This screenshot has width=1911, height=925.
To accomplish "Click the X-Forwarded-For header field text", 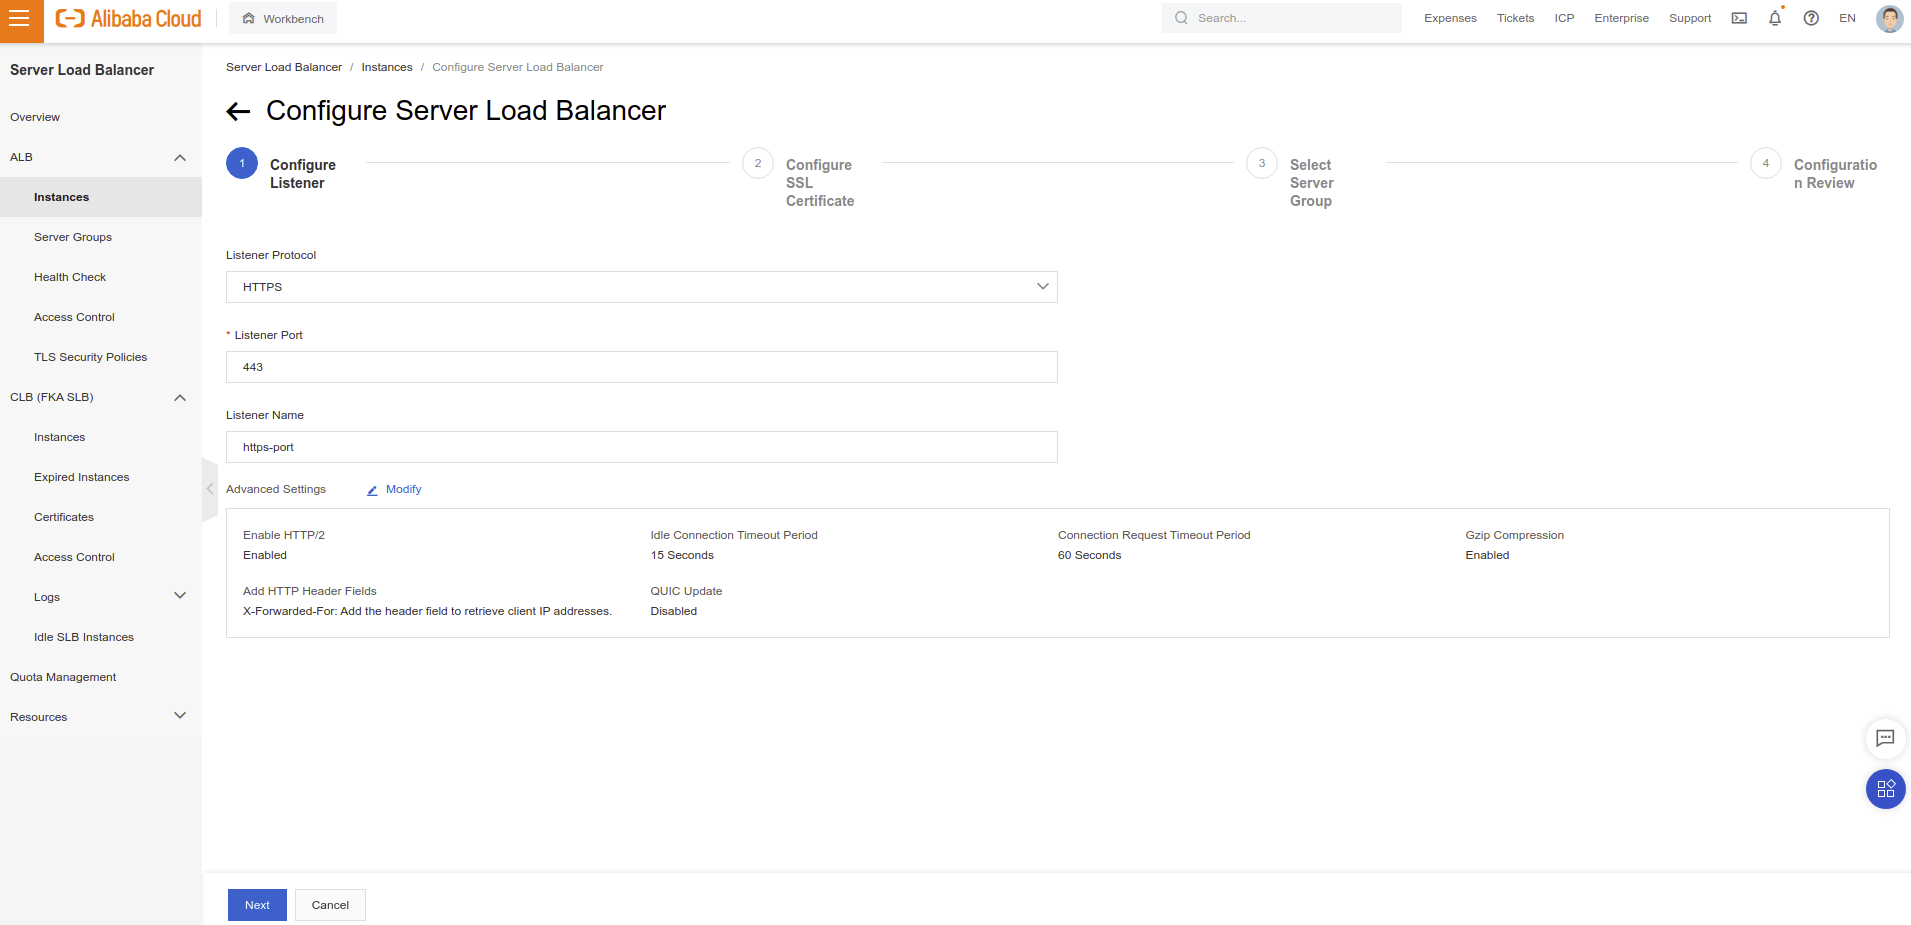I will pyautogui.click(x=427, y=611).
